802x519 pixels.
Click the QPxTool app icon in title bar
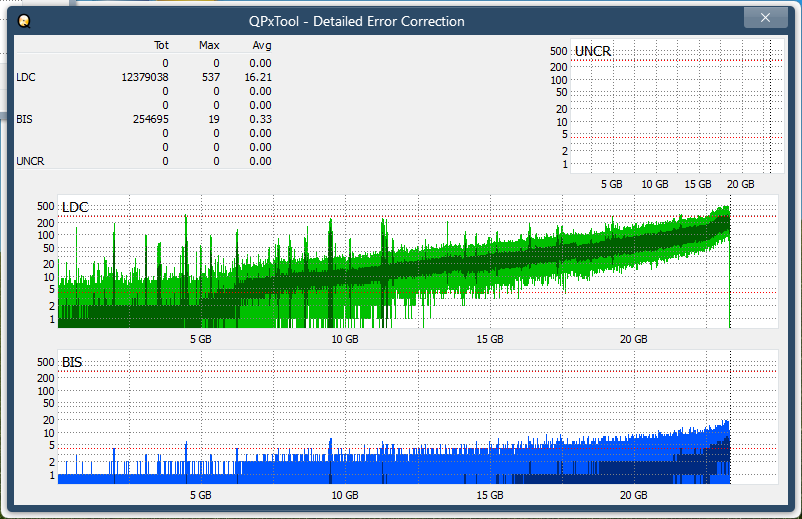24,21
